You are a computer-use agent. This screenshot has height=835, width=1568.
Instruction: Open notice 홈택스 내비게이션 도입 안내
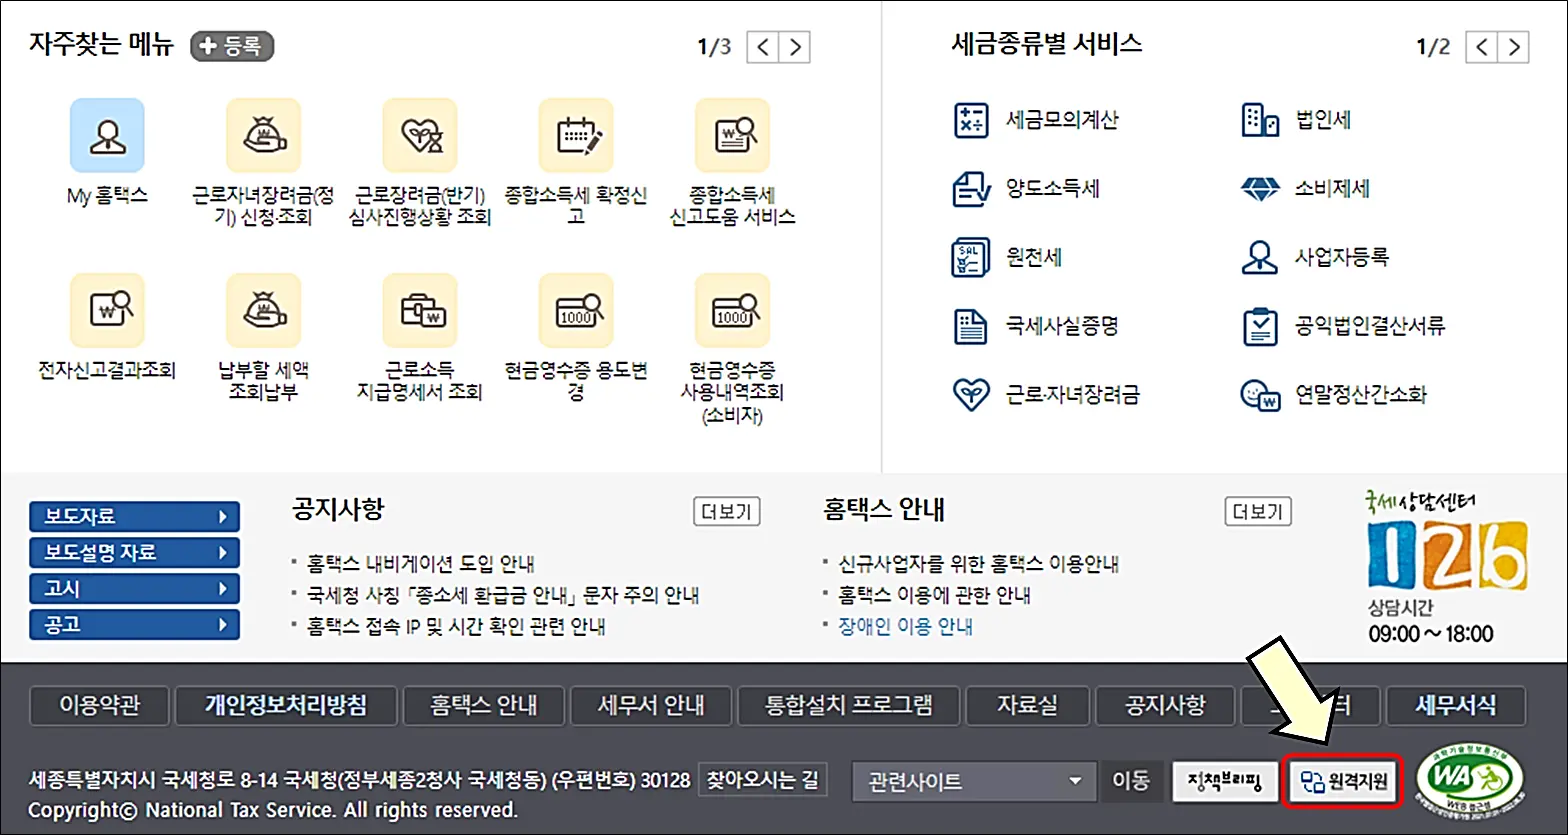tap(421, 564)
